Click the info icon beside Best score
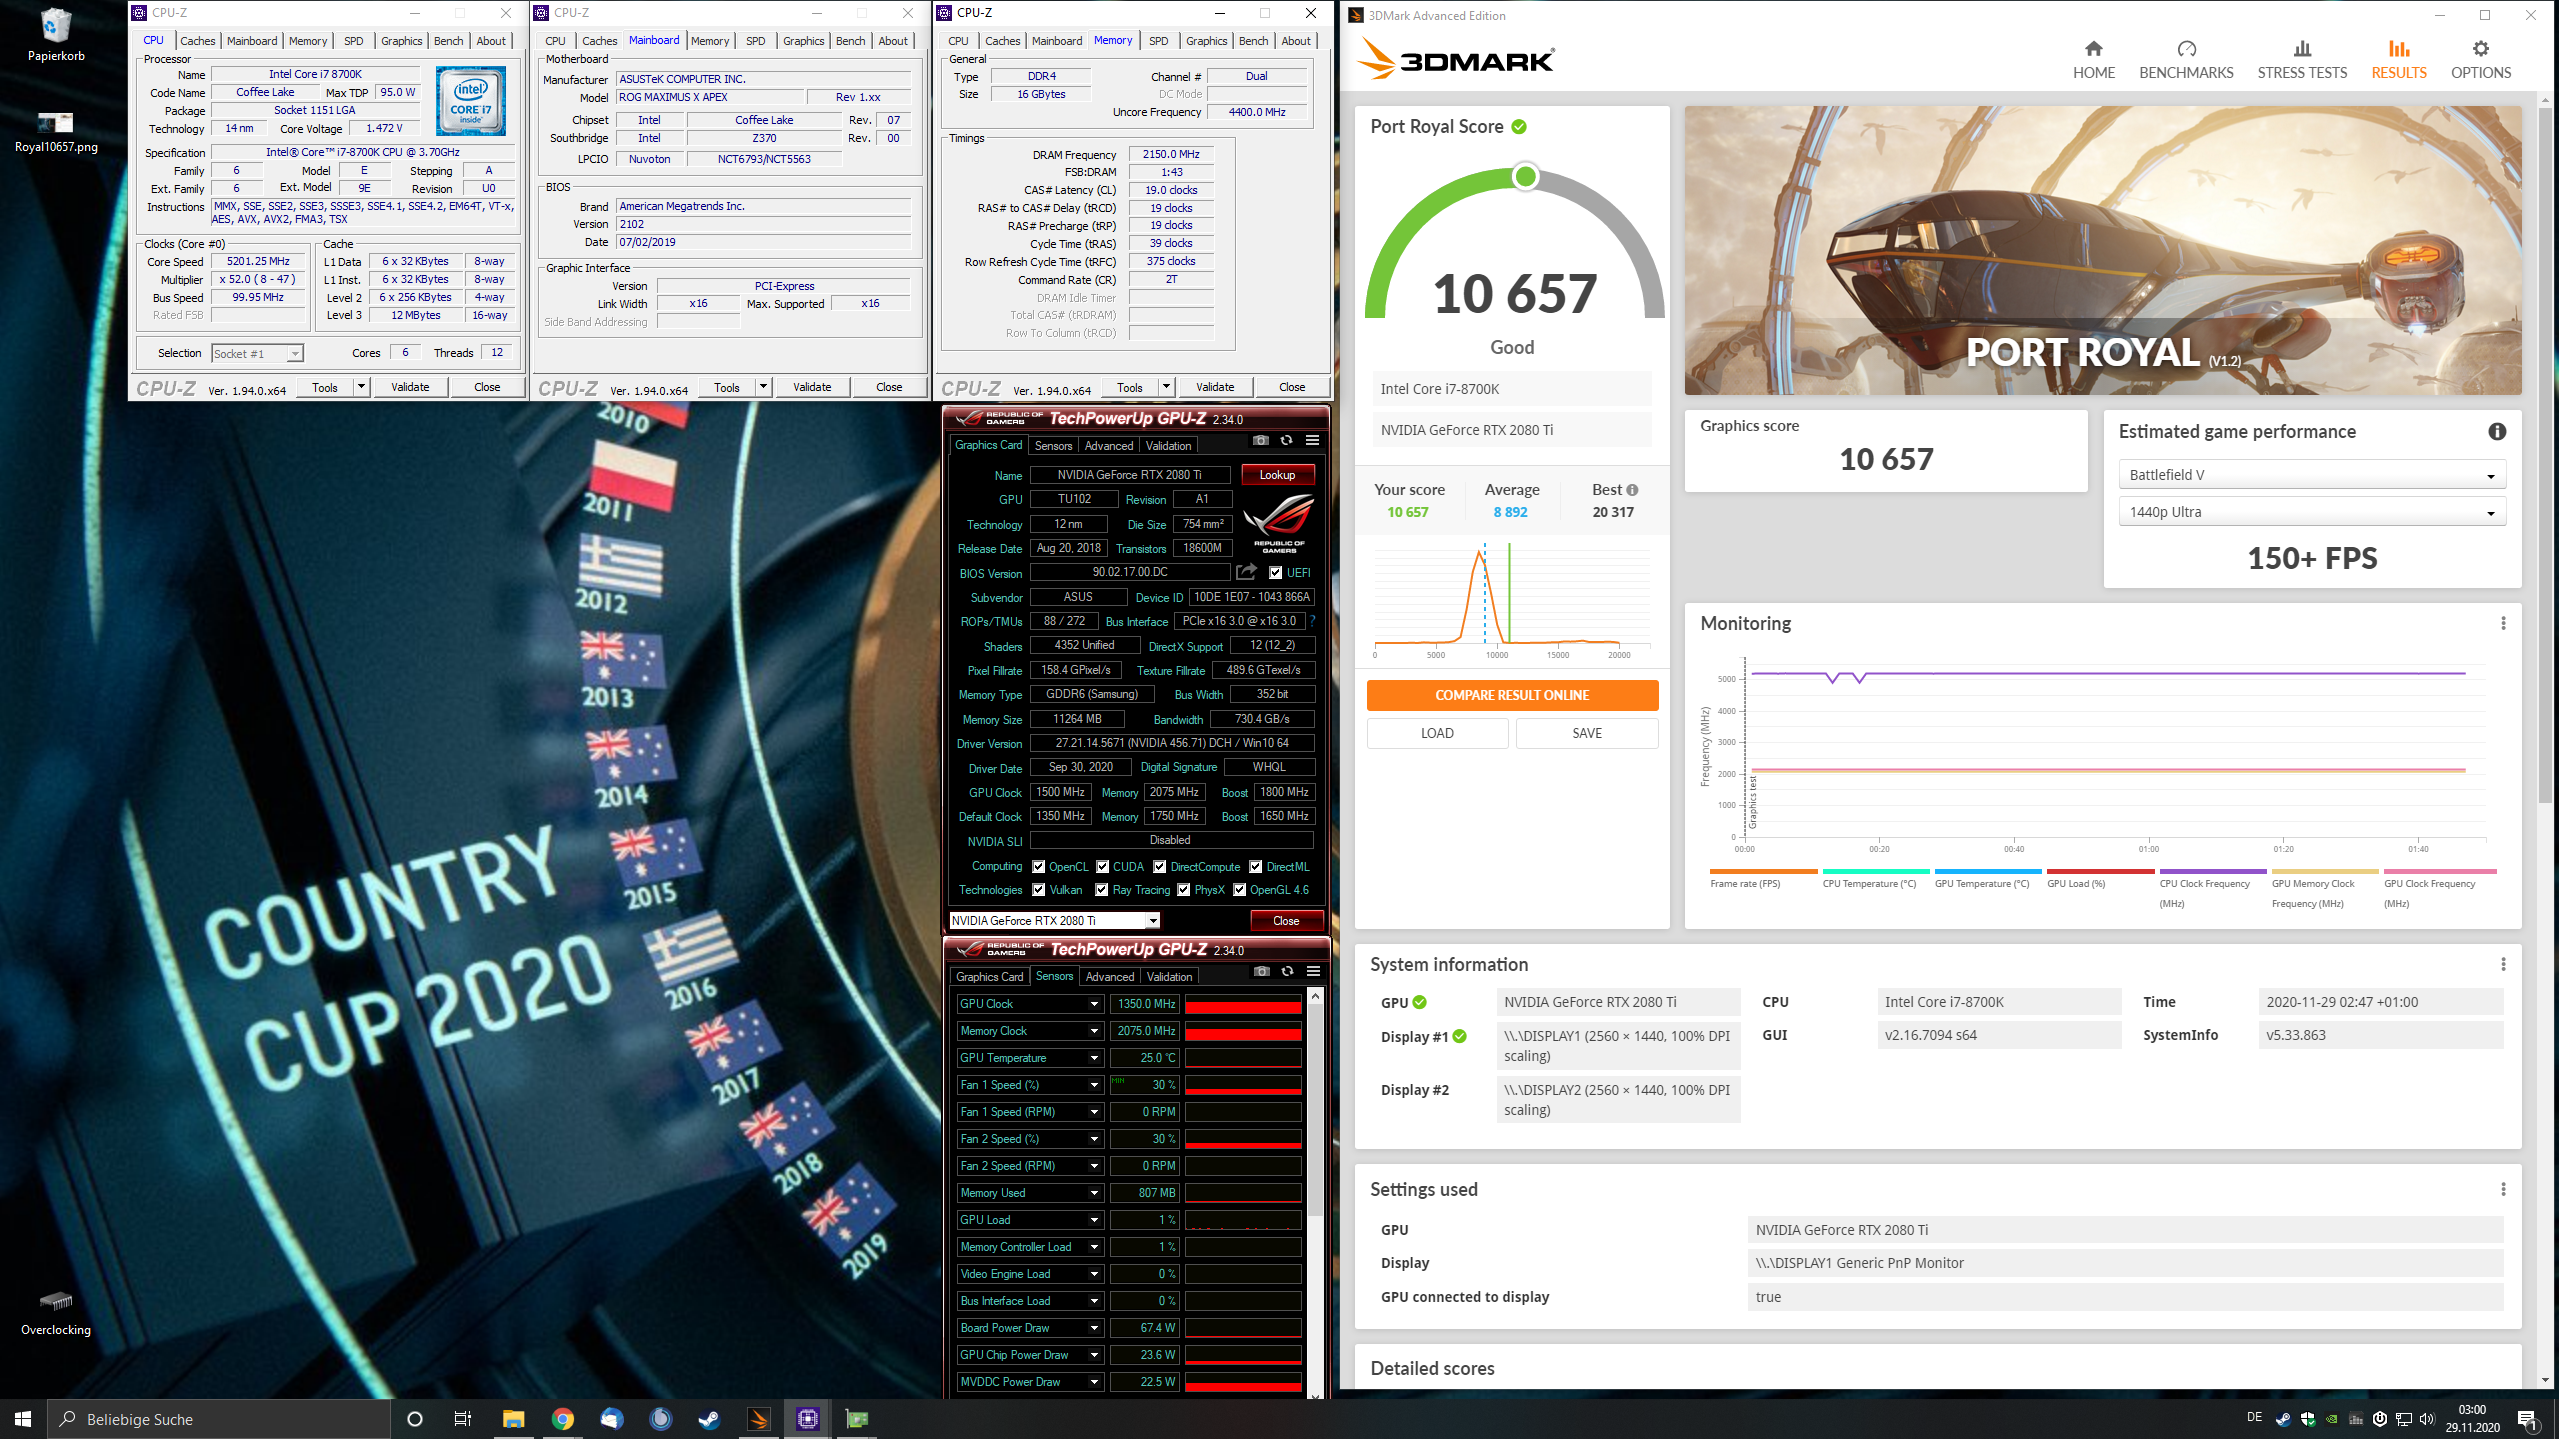The image size is (2559, 1439). point(1632,490)
